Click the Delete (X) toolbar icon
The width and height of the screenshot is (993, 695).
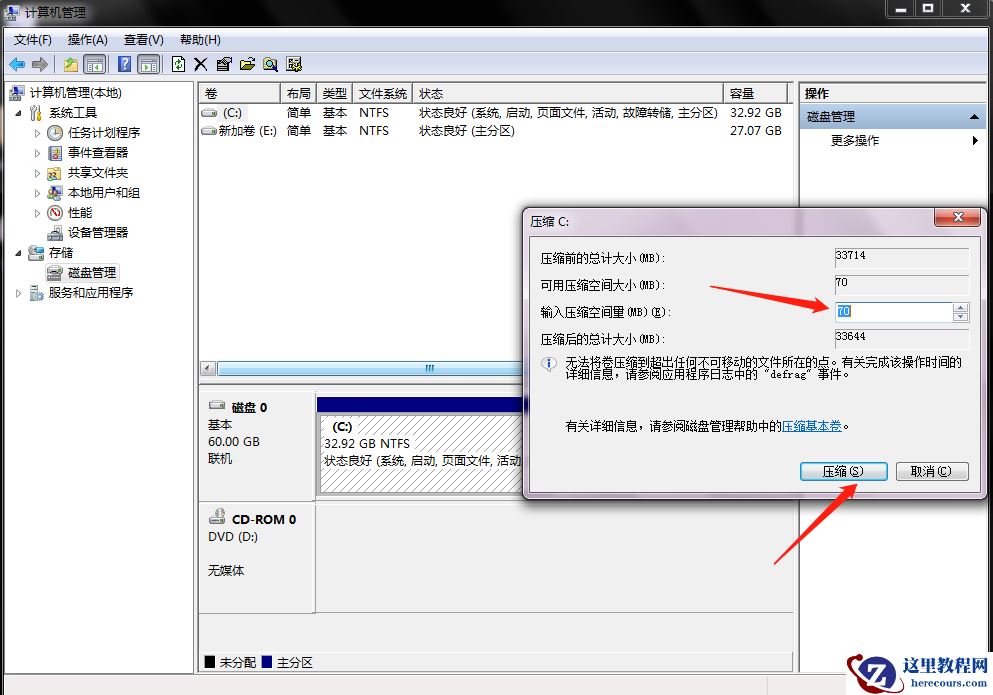point(202,63)
